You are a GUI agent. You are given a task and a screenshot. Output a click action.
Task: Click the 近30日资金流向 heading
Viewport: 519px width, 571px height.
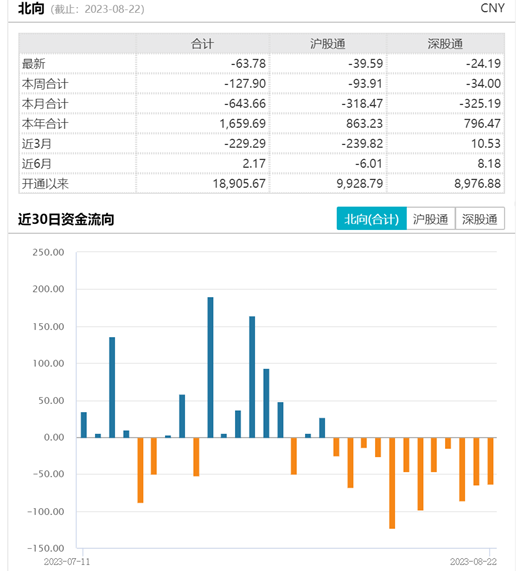click(66, 220)
